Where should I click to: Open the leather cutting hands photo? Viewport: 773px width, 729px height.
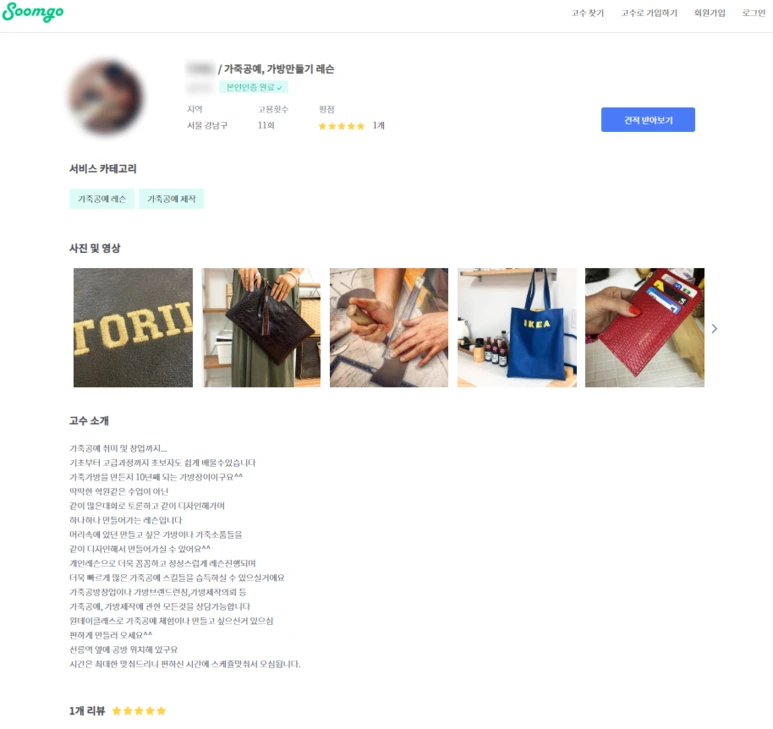[x=389, y=327]
